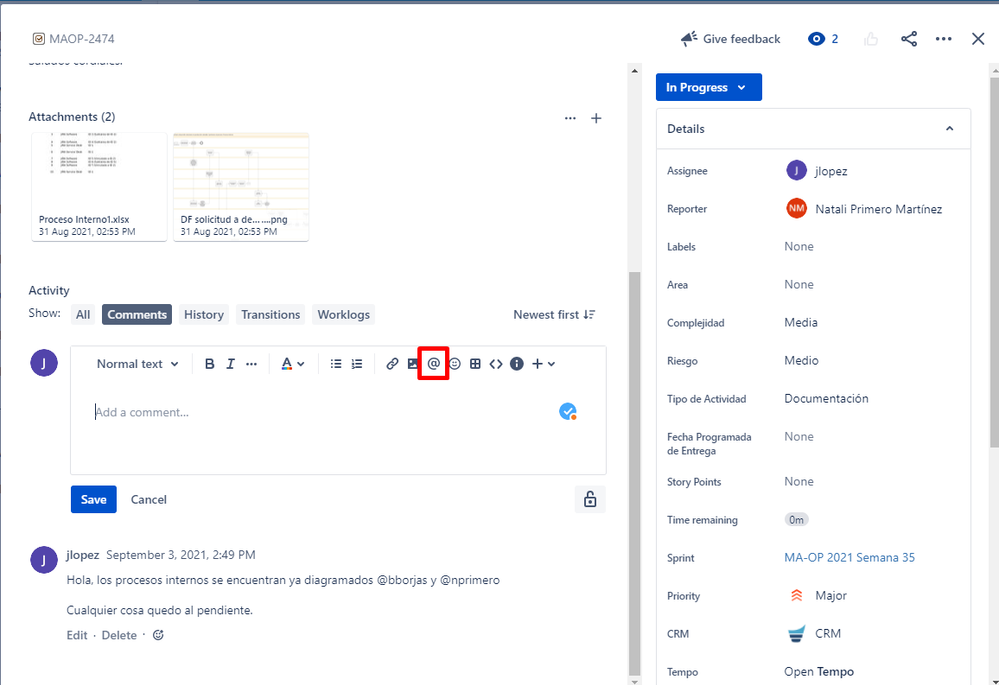999x685 pixels.
Task: Toggle bold formatting for the comment
Action: point(209,363)
